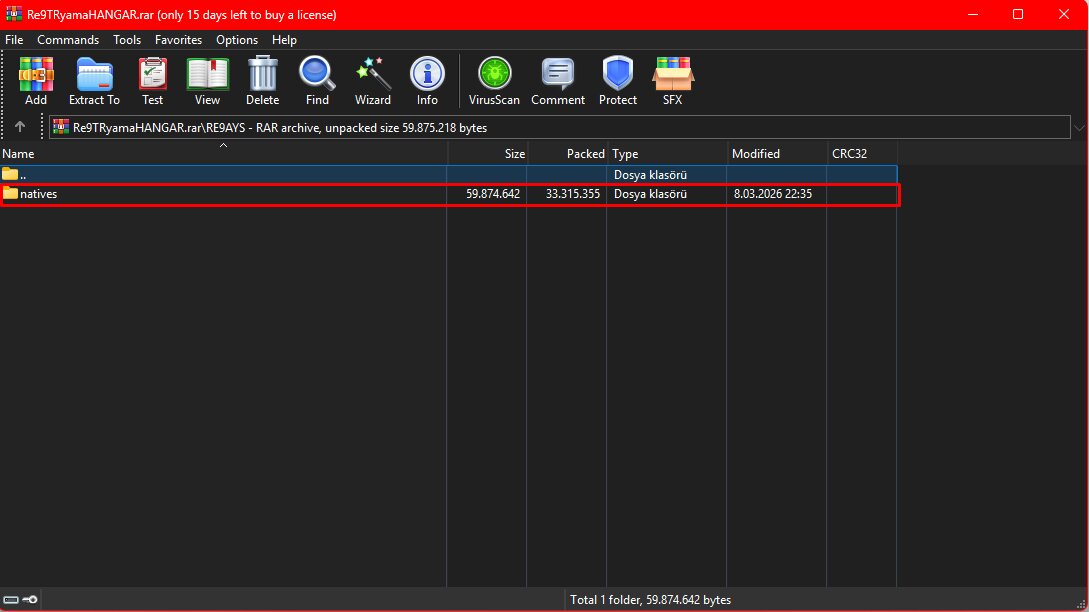Click the archive icon in address bar

click(61, 127)
